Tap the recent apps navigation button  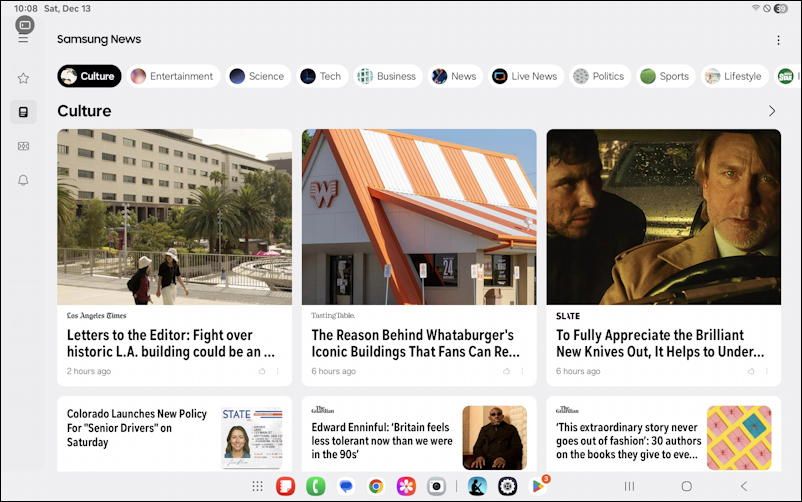pyautogui.click(x=630, y=486)
